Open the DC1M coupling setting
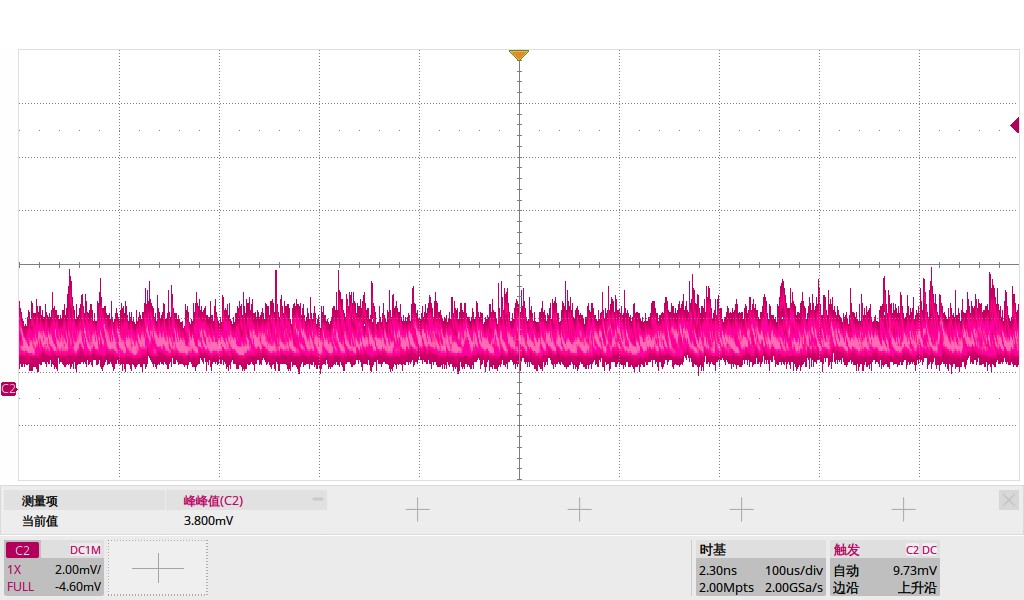Image resolution: width=1024 pixels, height=600 pixels. point(84,550)
